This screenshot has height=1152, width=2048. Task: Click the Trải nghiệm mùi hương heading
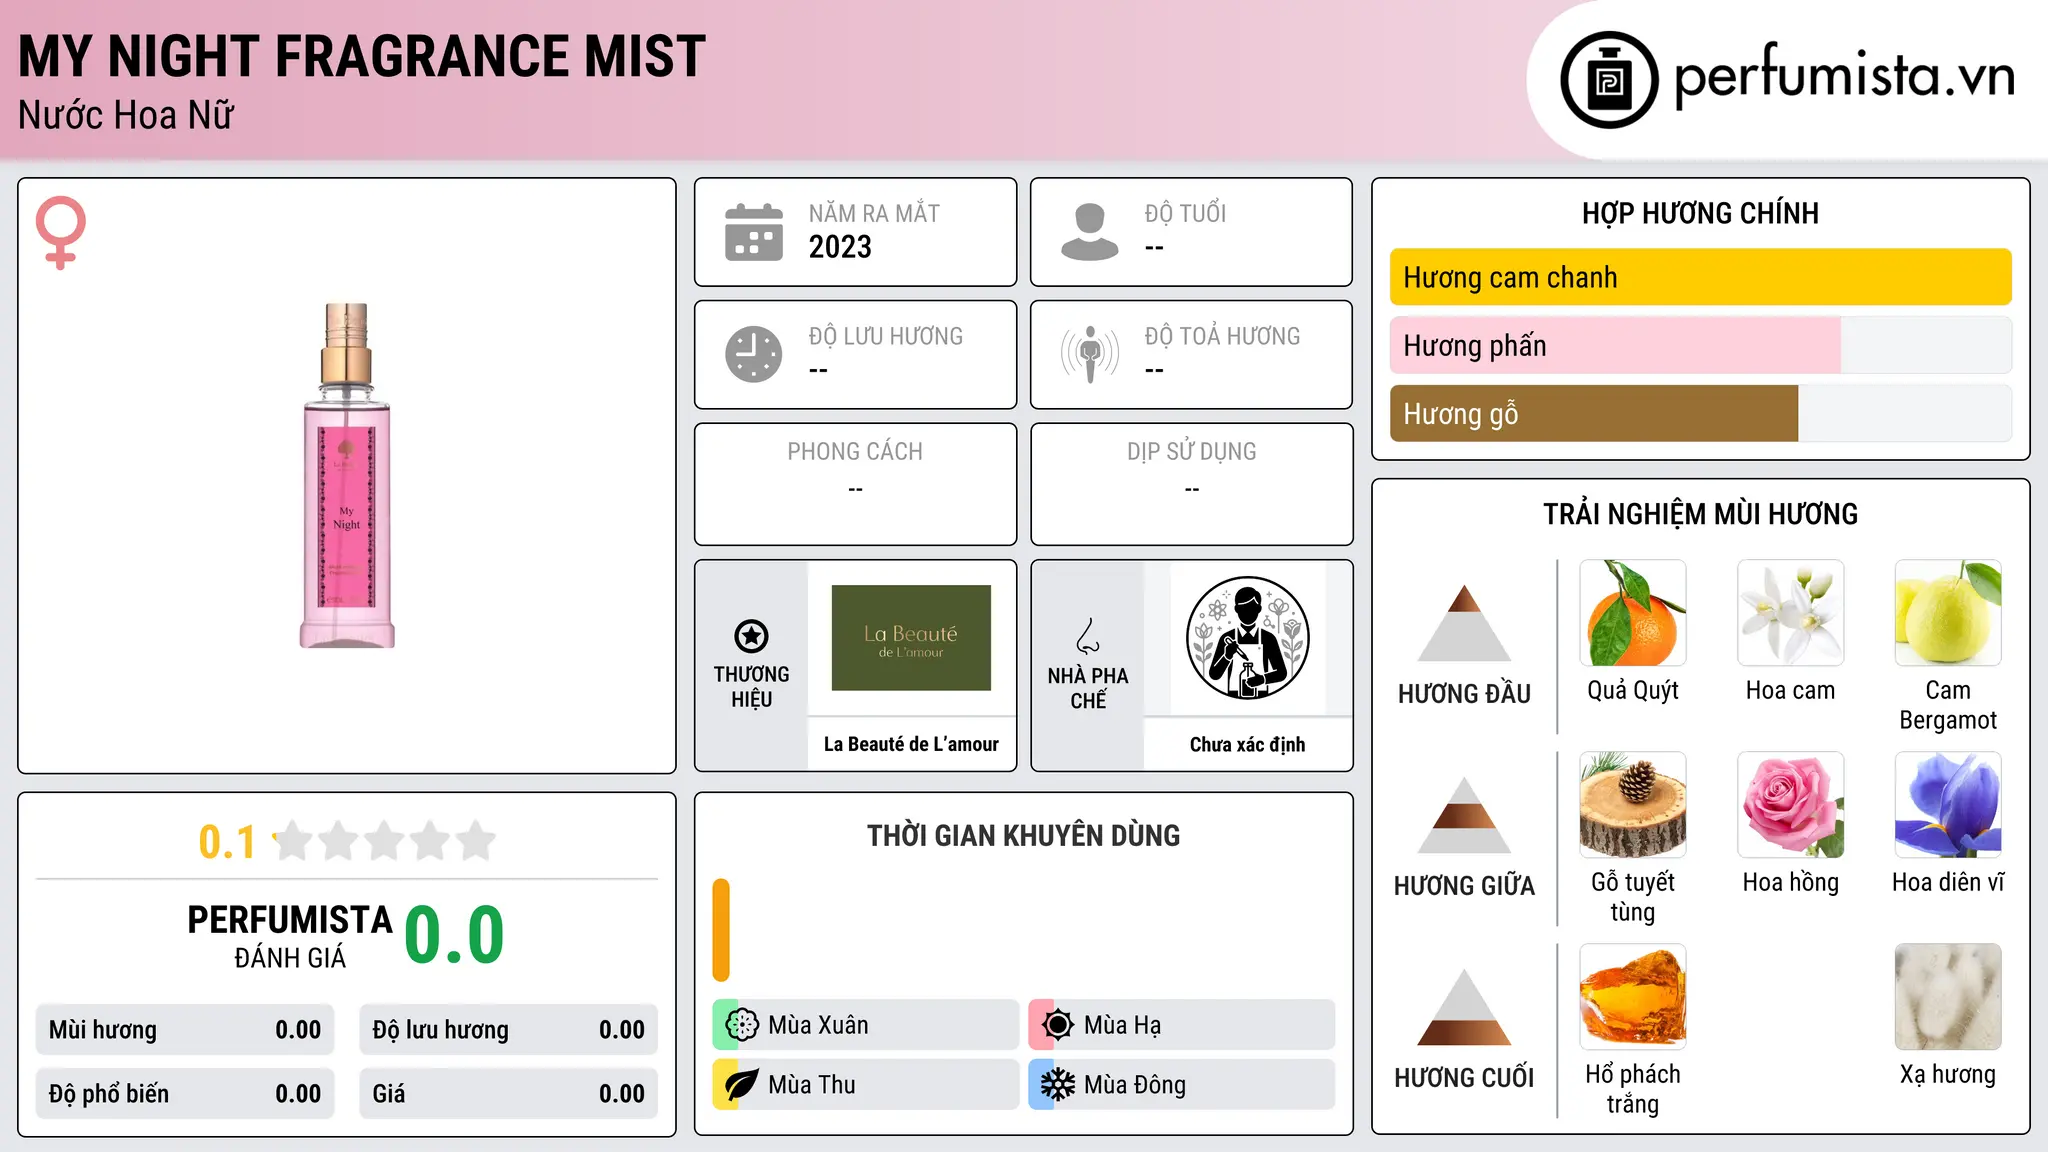pos(1700,514)
